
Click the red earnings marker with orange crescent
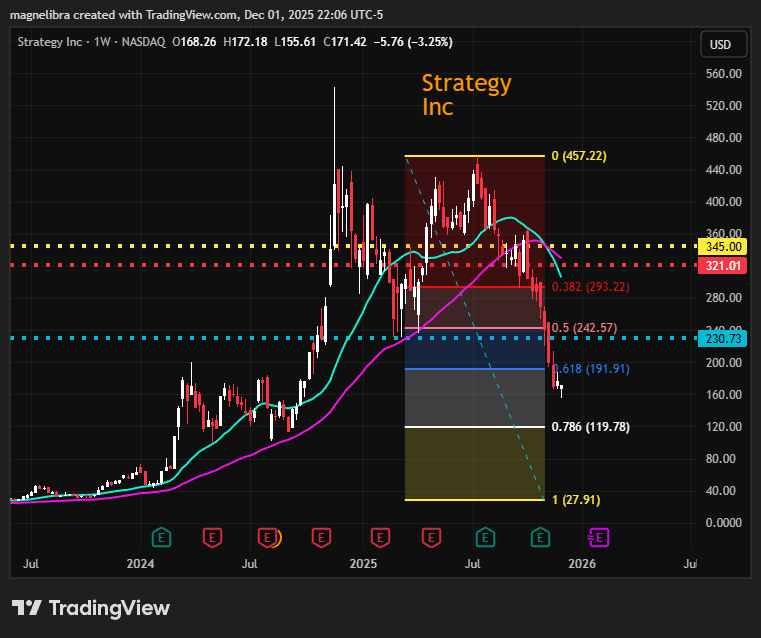pos(268,538)
